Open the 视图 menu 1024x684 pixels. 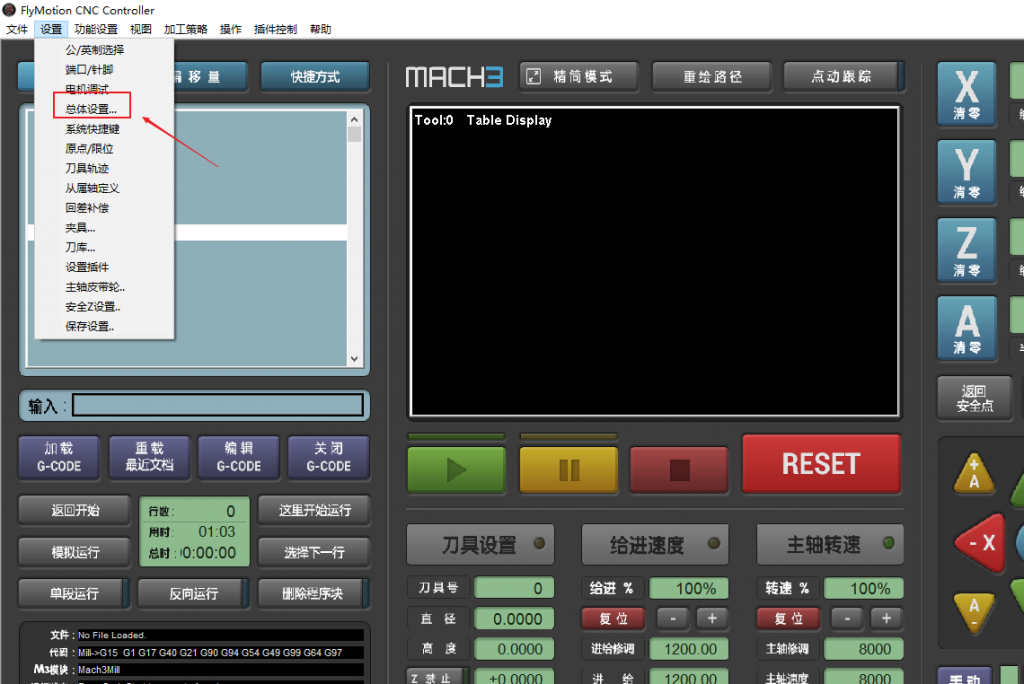(x=140, y=29)
